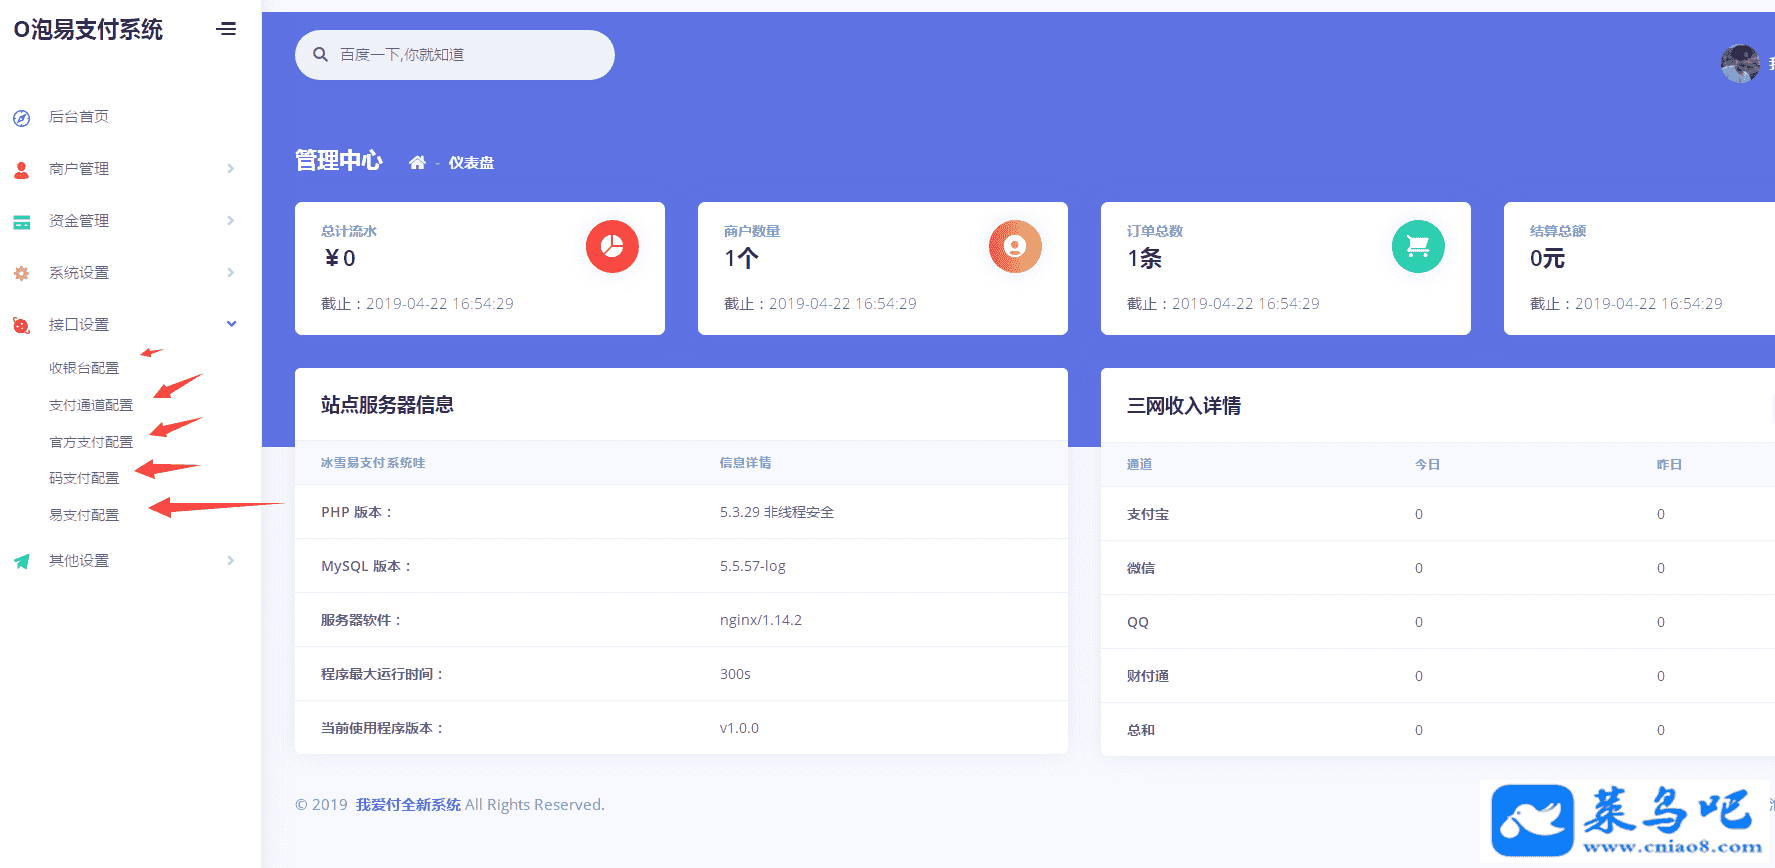
Task: Click the 通道 column header
Action: tap(1140, 464)
